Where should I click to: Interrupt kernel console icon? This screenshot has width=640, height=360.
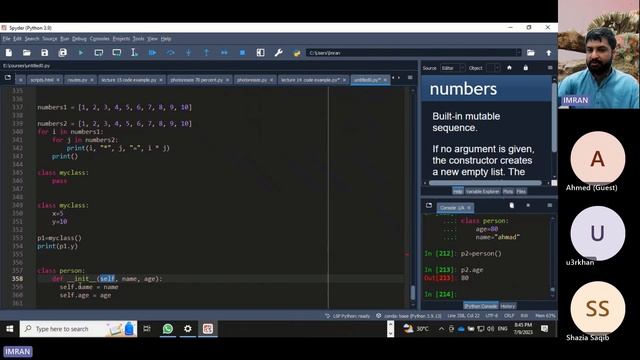click(x=528, y=205)
